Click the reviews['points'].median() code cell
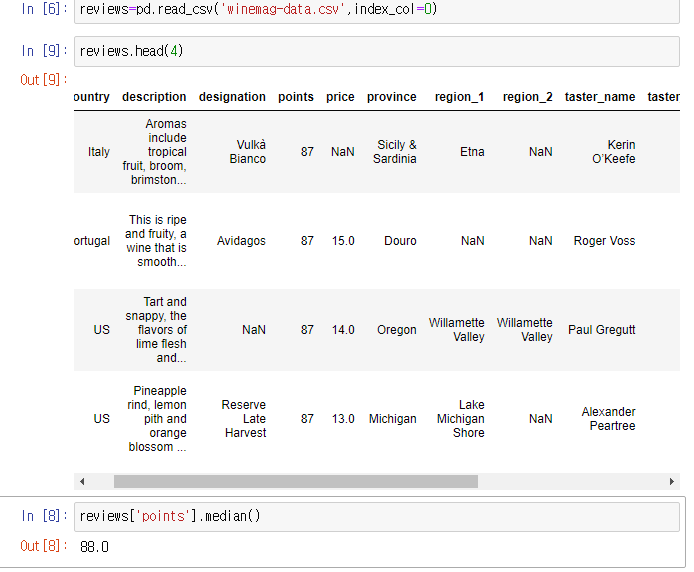Screen dimensions: 694x572 pyautogui.click(x=377, y=517)
